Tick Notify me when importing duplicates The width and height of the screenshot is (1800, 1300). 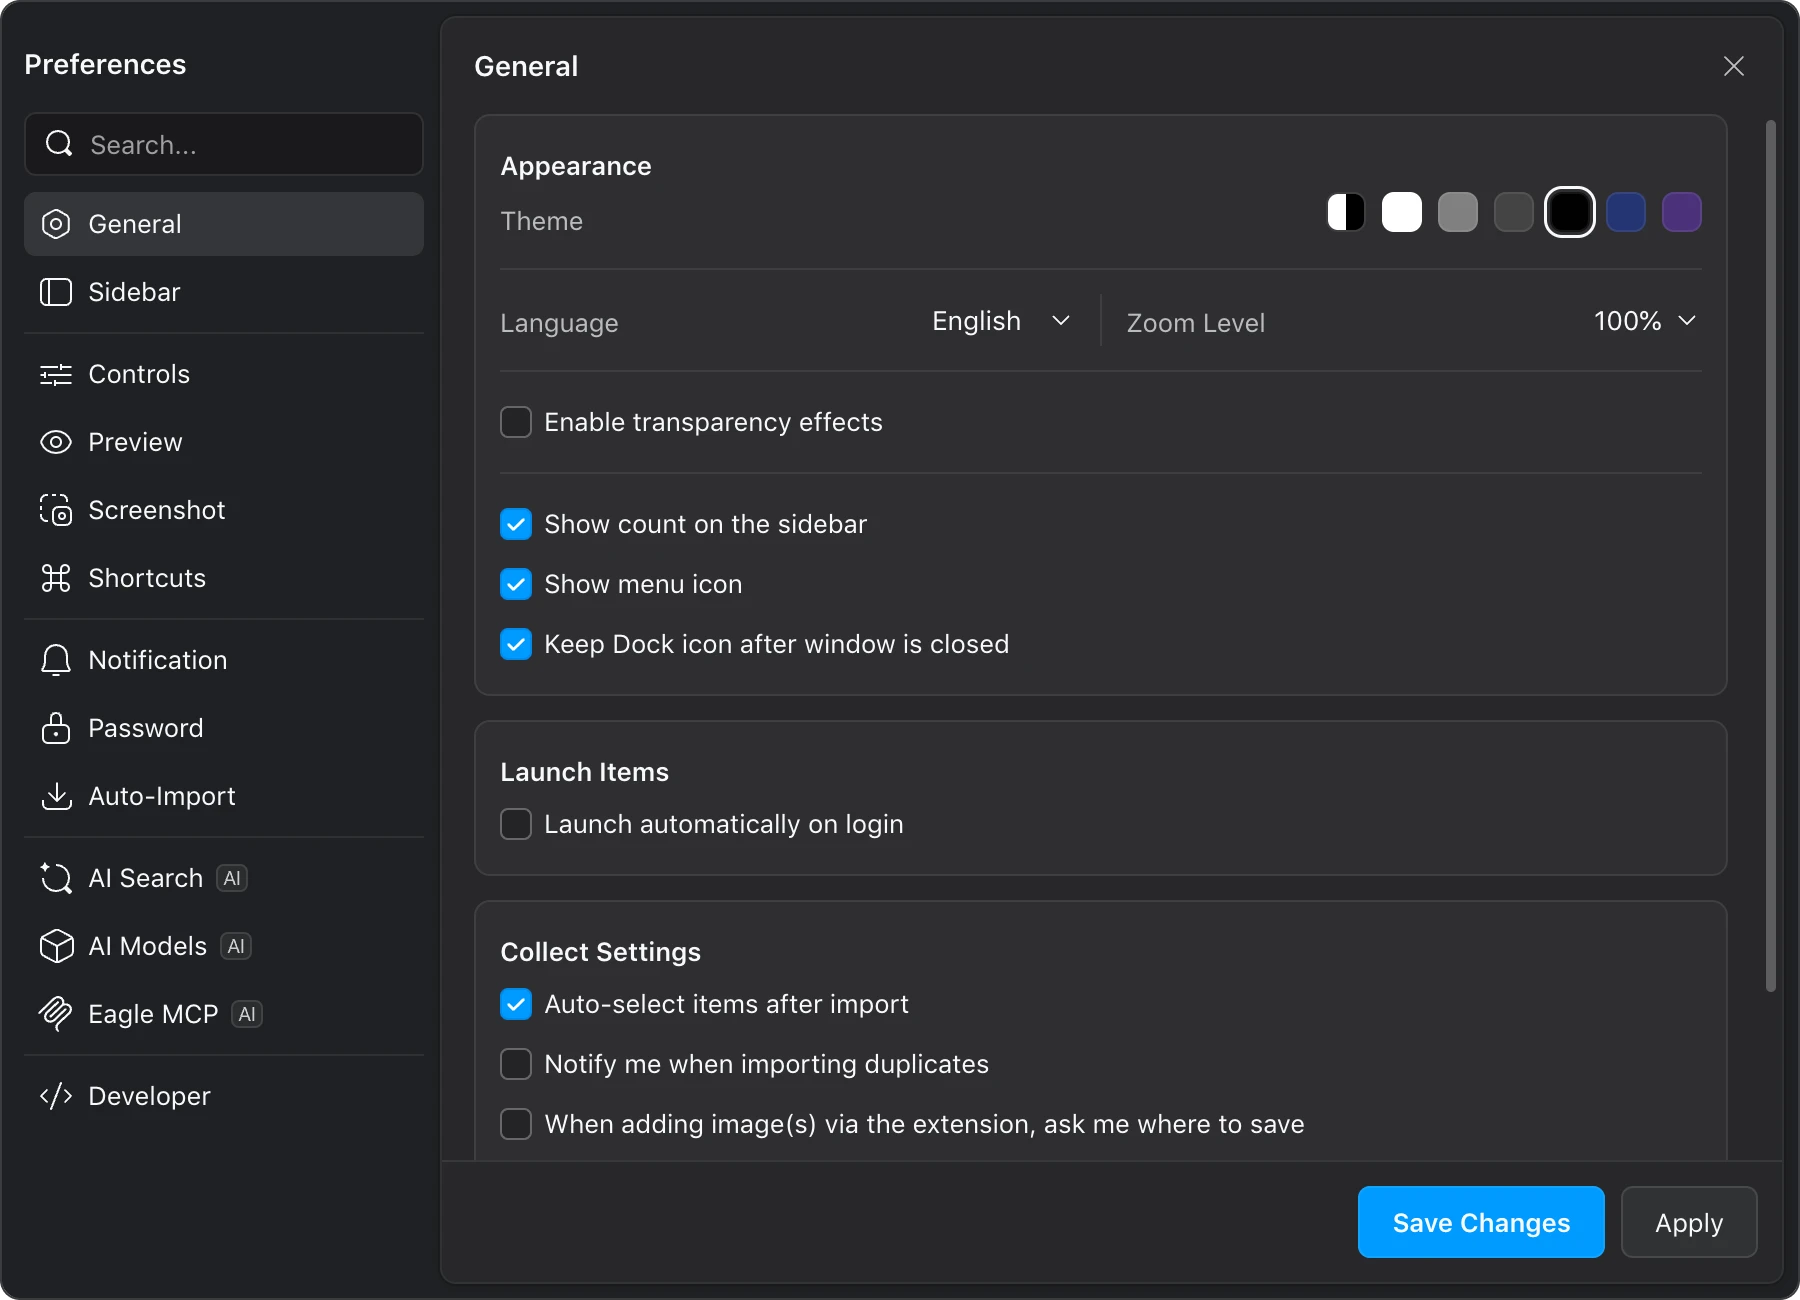(516, 1064)
